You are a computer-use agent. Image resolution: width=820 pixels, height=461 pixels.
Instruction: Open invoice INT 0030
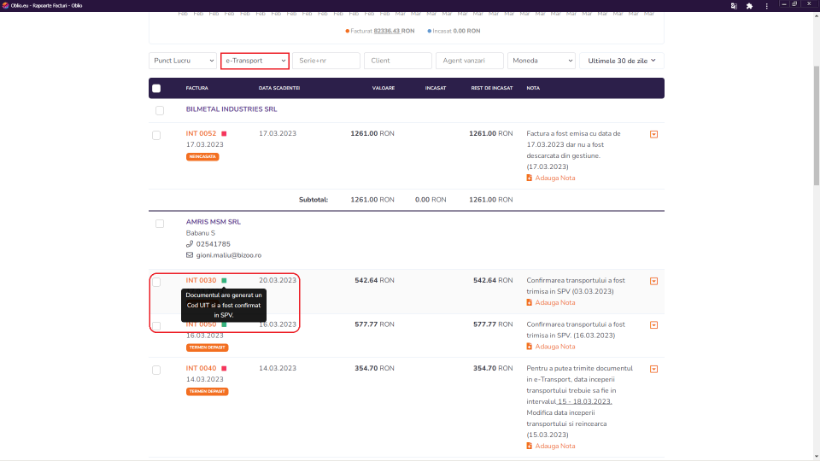pos(201,281)
